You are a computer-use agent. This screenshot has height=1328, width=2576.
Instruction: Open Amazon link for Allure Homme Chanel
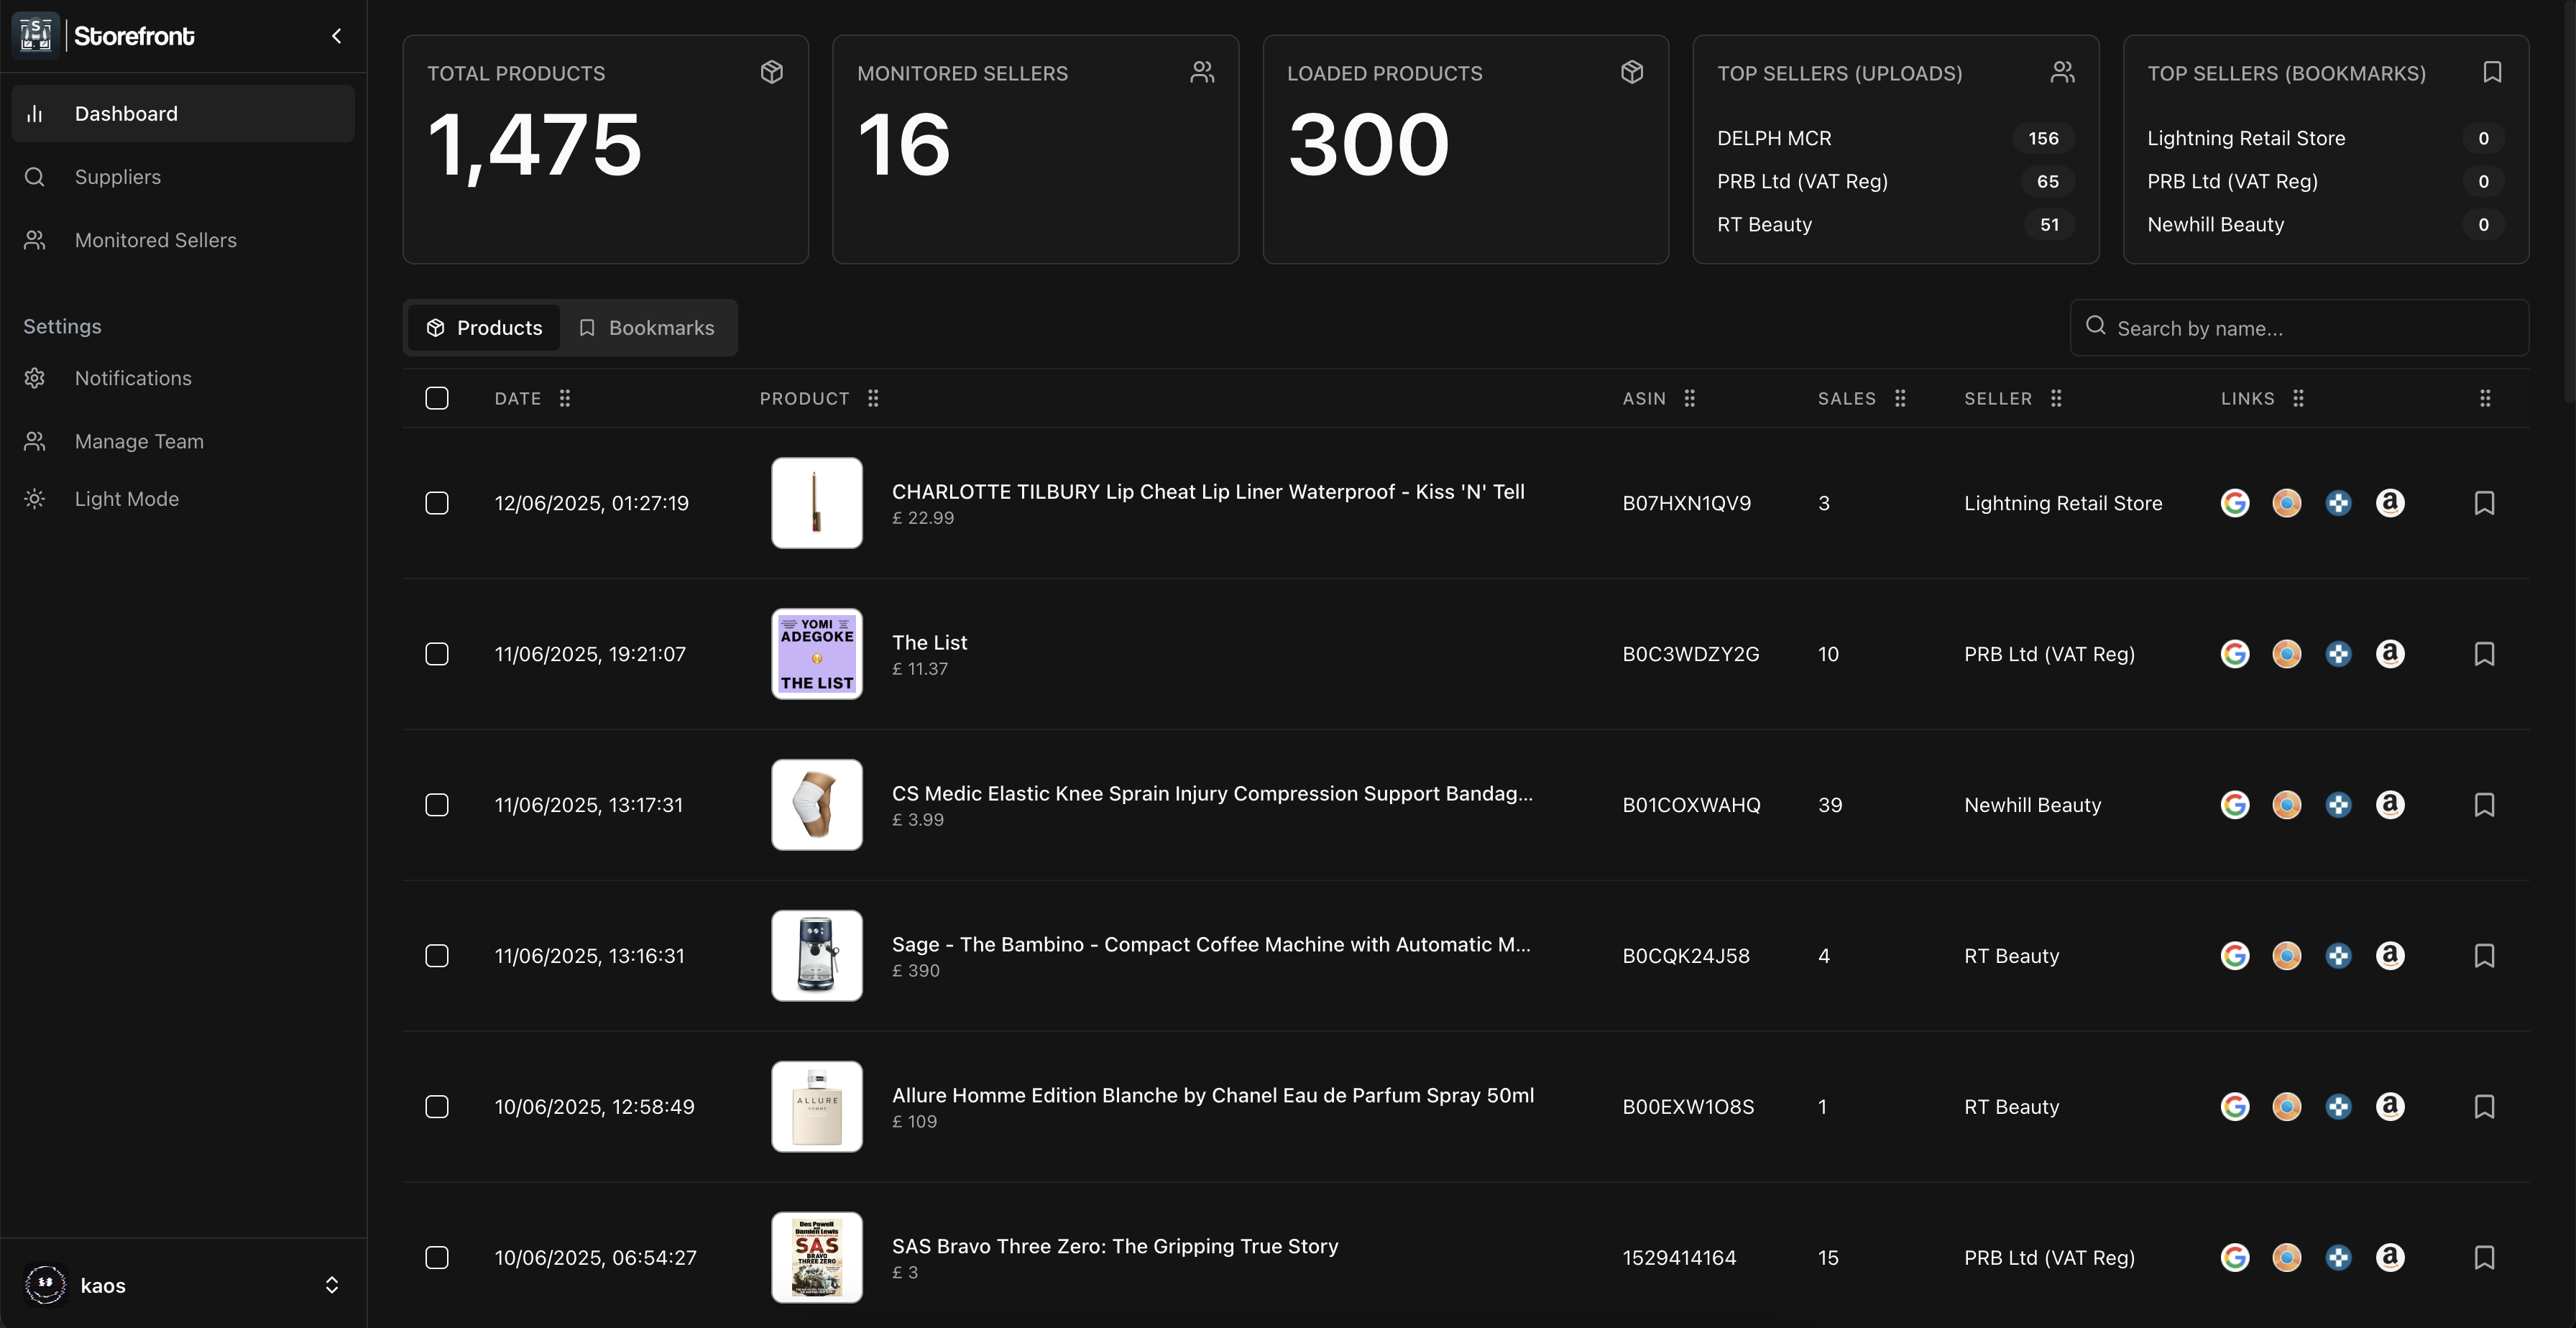click(2390, 1107)
